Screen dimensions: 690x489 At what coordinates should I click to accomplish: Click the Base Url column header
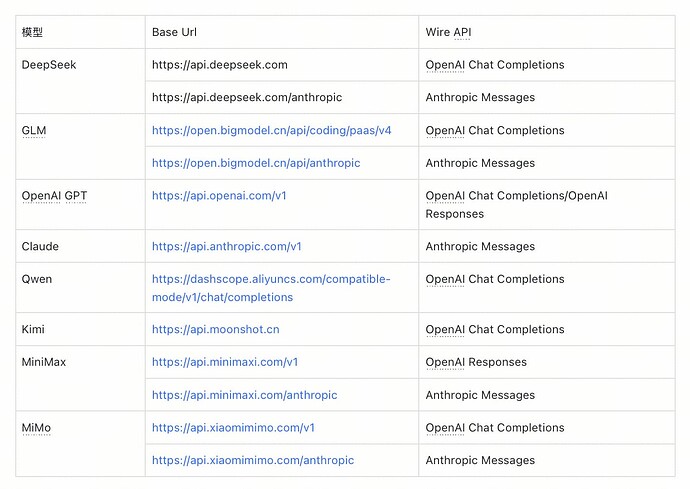174,32
